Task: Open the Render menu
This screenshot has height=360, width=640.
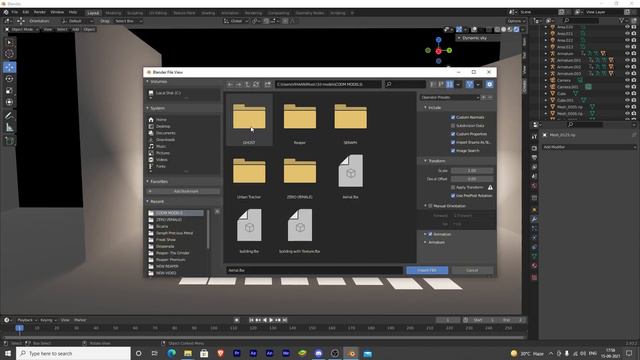Action: 40,12
